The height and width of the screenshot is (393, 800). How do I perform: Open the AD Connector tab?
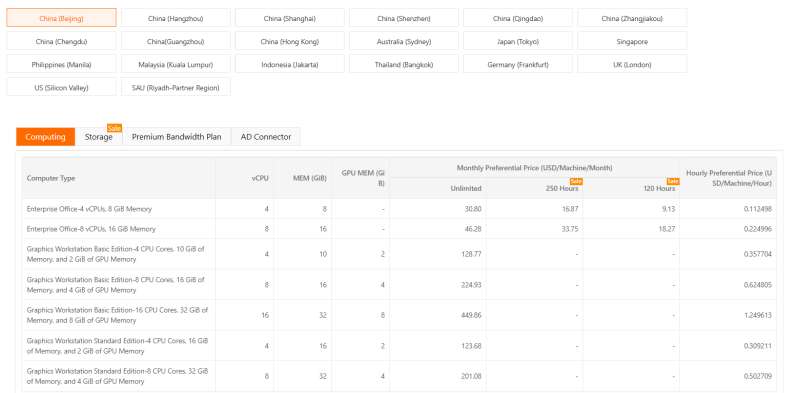point(266,137)
